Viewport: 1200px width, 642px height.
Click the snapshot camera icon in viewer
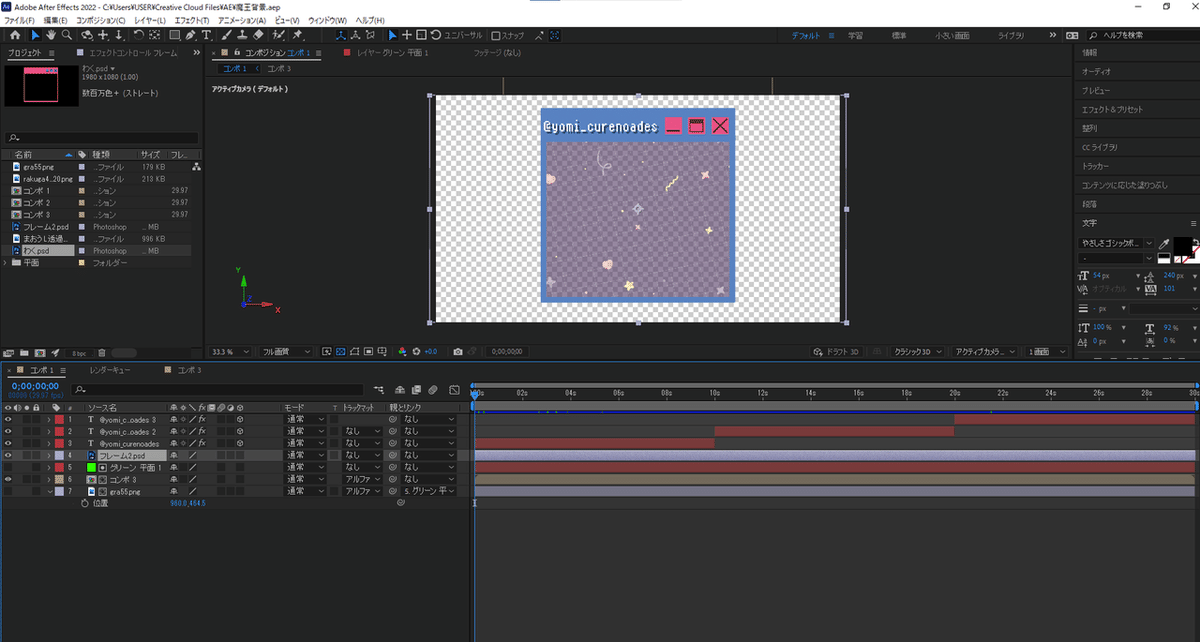457,352
